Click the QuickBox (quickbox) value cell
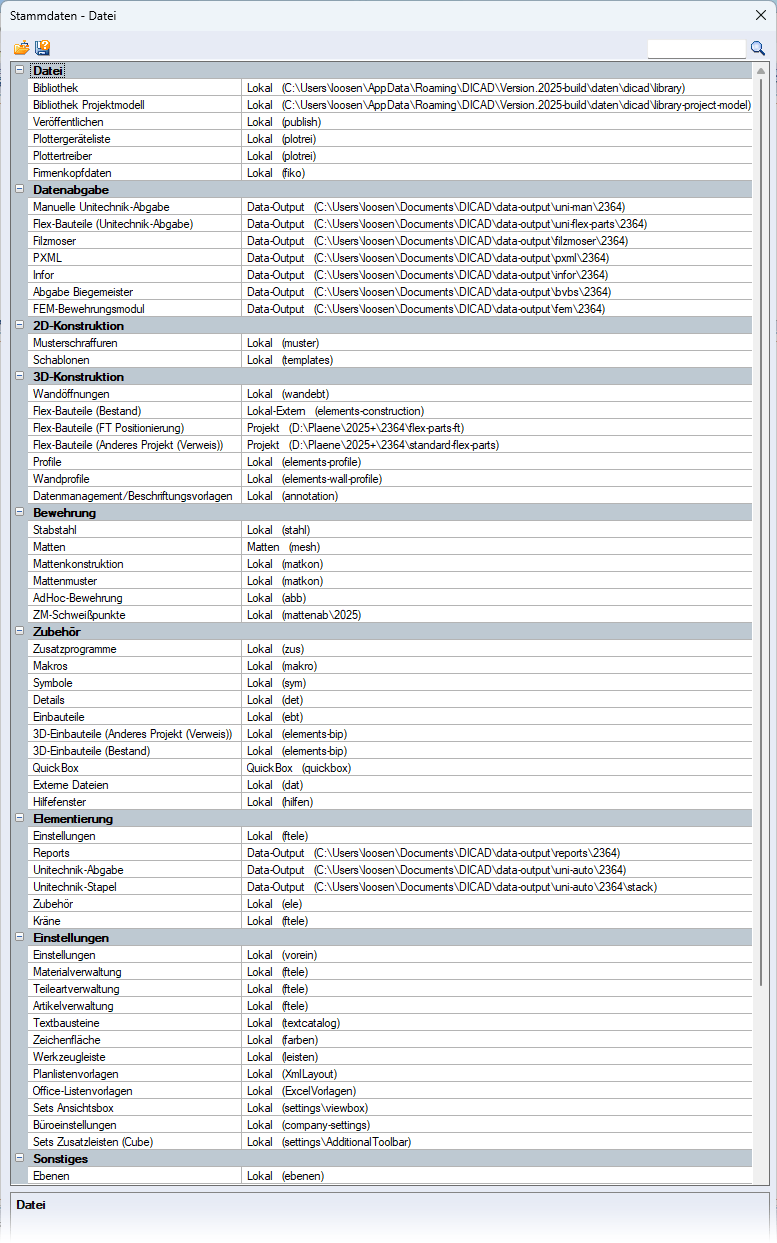 [497, 768]
